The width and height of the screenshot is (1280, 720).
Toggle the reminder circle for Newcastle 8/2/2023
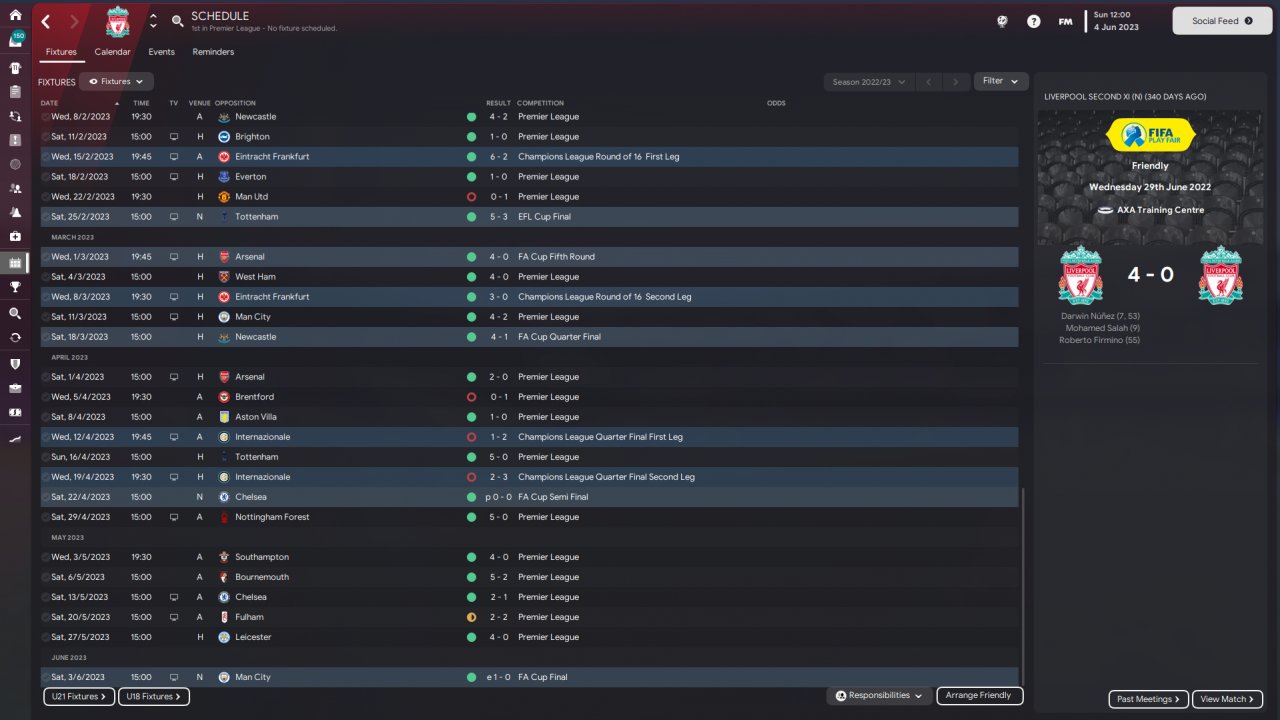click(45, 117)
